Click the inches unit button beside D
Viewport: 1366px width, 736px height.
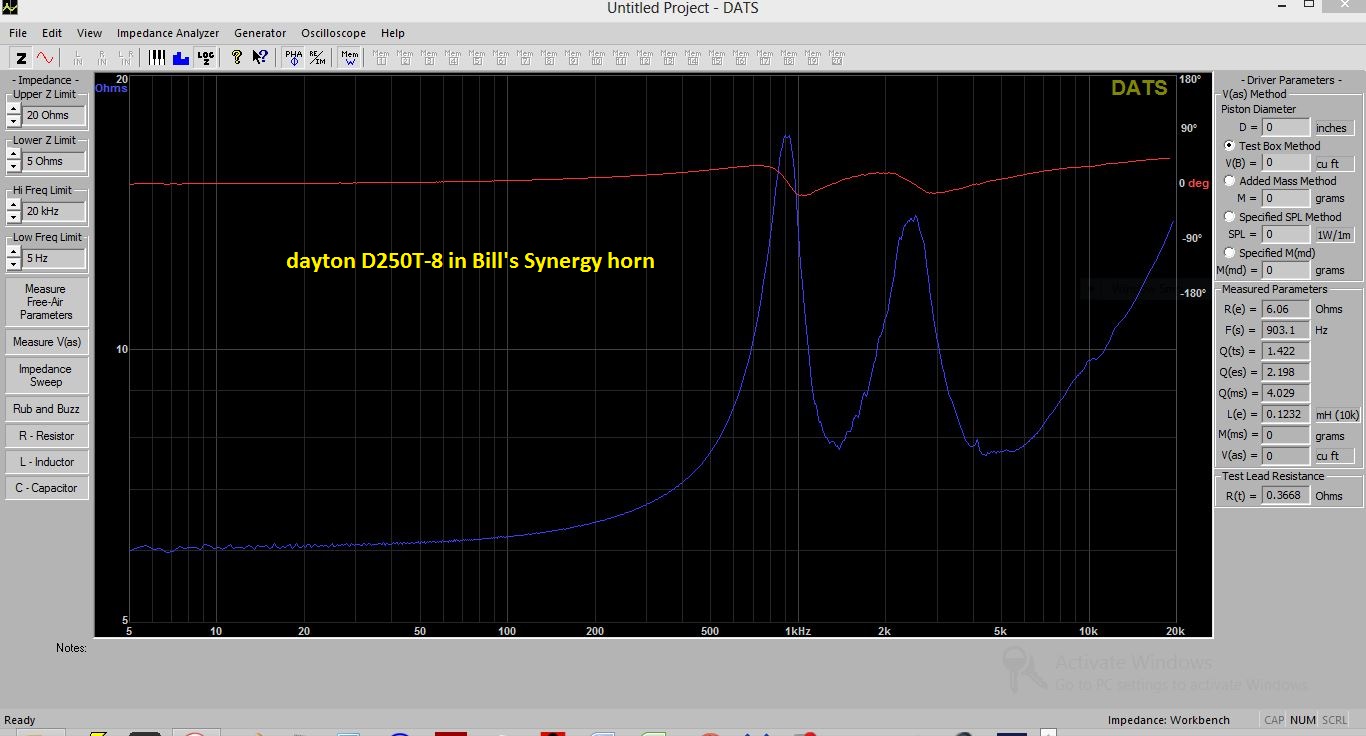click(x=1335, y=127)
